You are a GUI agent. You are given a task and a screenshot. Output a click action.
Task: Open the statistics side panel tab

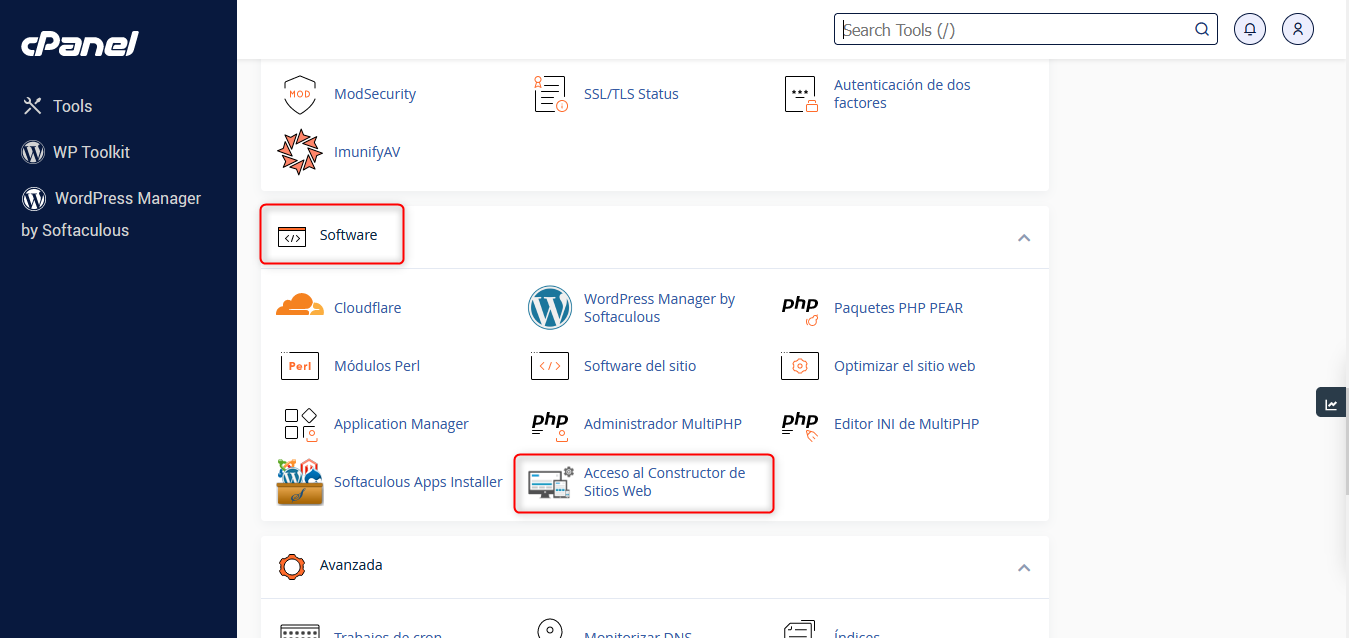coord(1331,404)
